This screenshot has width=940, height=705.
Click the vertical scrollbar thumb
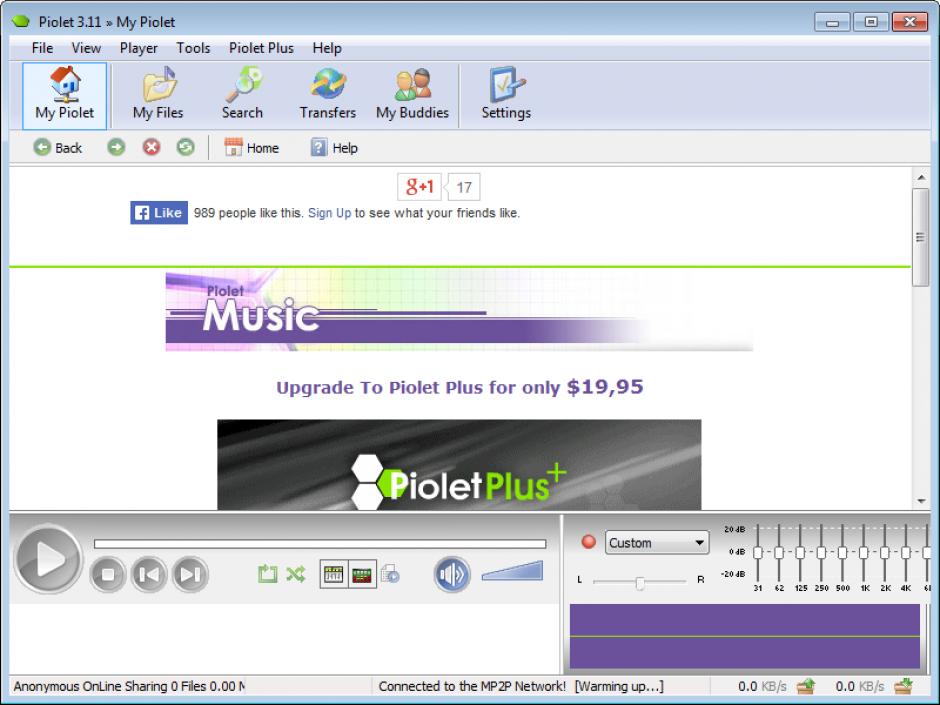pos(921,237)
